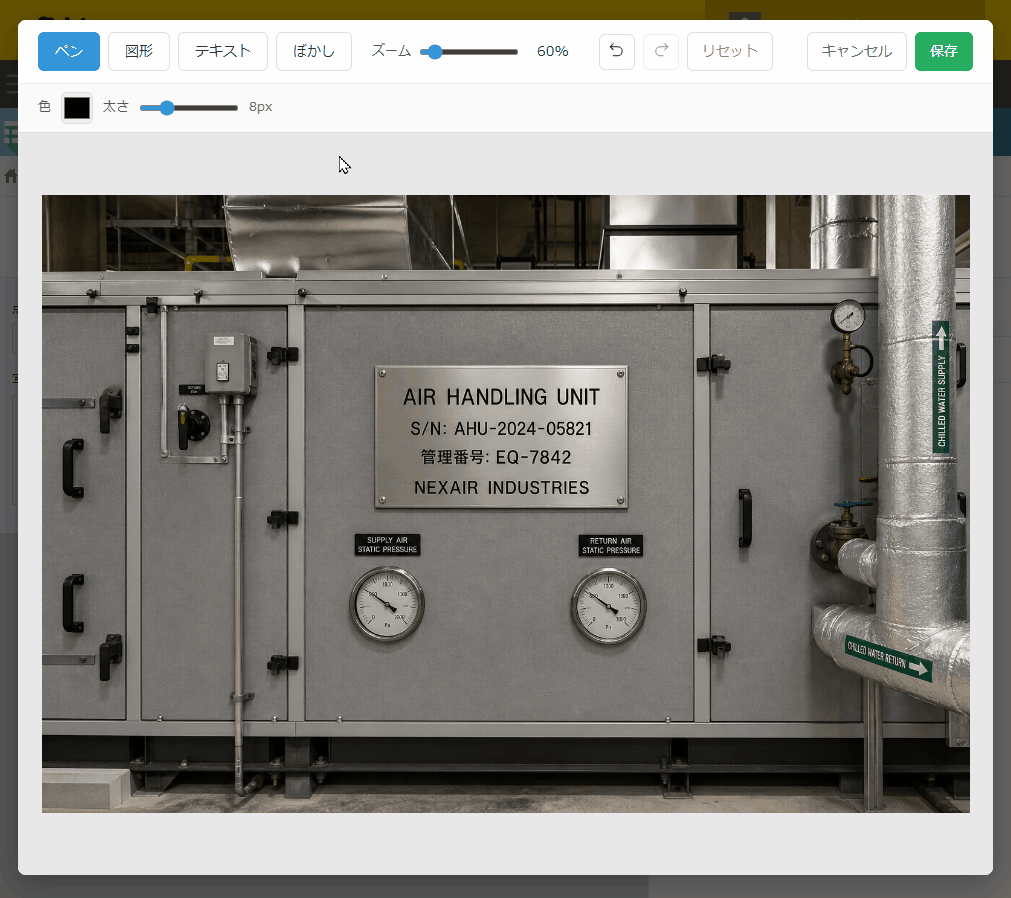Click the undo arrow icon

(616, 51)
